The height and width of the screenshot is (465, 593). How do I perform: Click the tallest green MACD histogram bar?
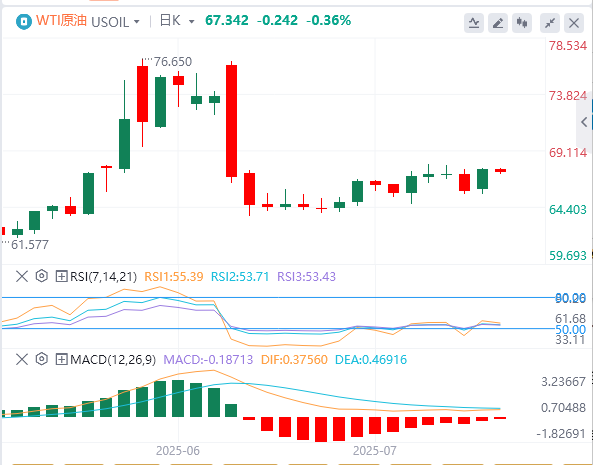point(178,398)
